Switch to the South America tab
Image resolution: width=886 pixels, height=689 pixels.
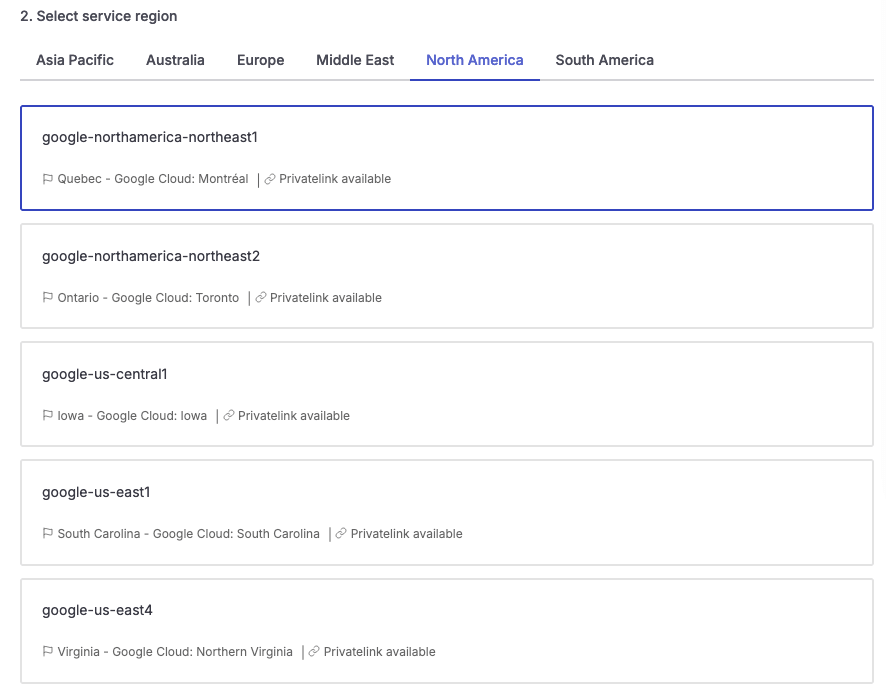(604, 60)
